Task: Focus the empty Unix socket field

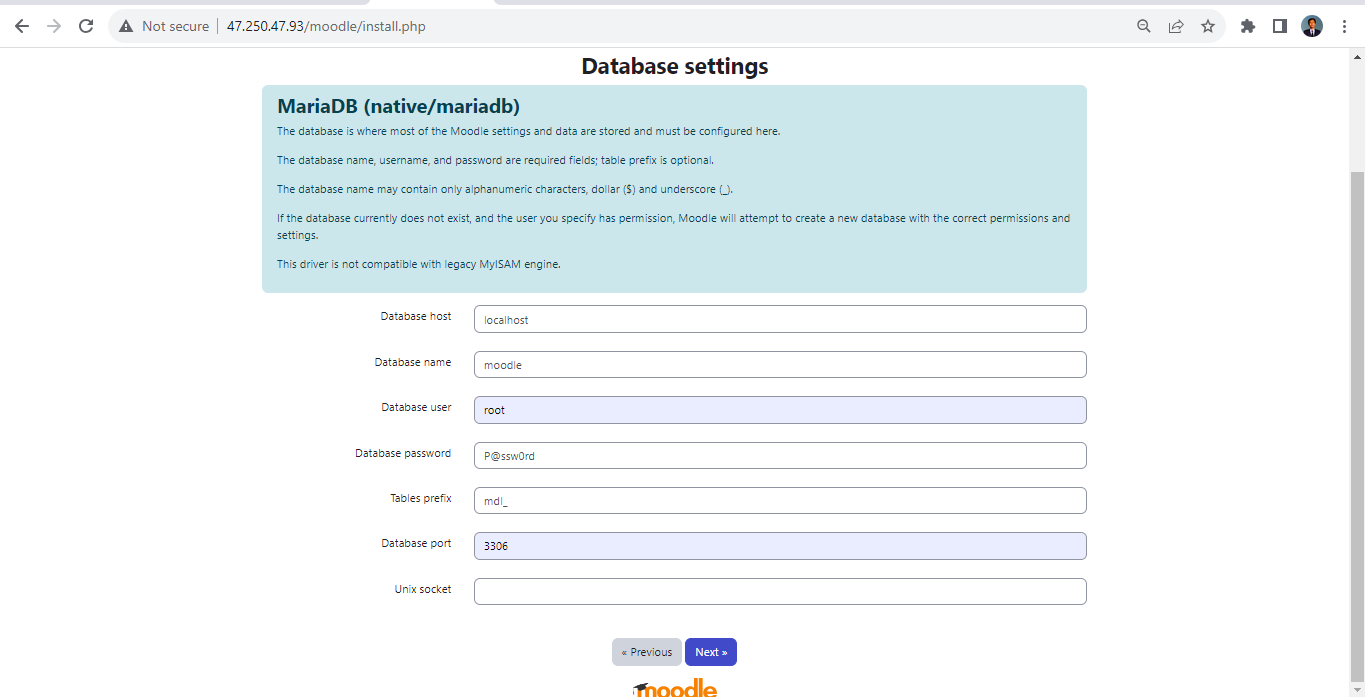Action: (x=780, y=591)
